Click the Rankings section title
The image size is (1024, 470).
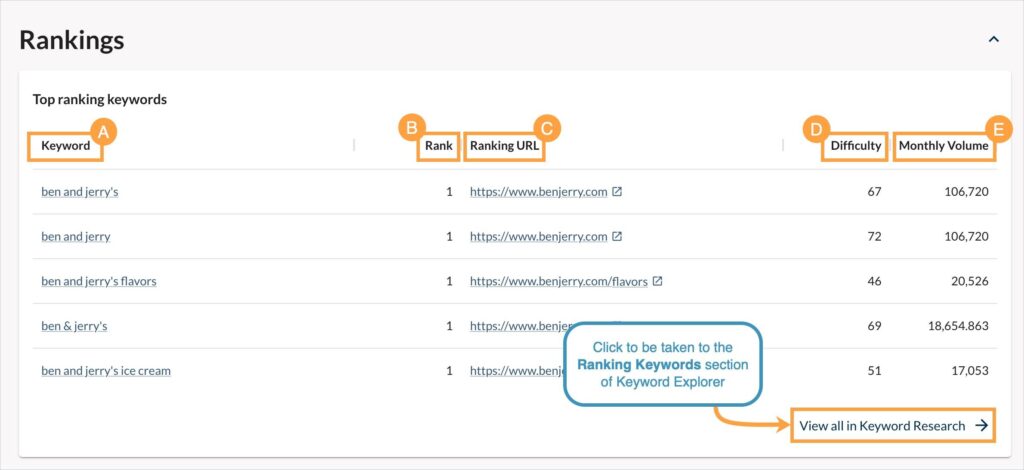(72, 40)
